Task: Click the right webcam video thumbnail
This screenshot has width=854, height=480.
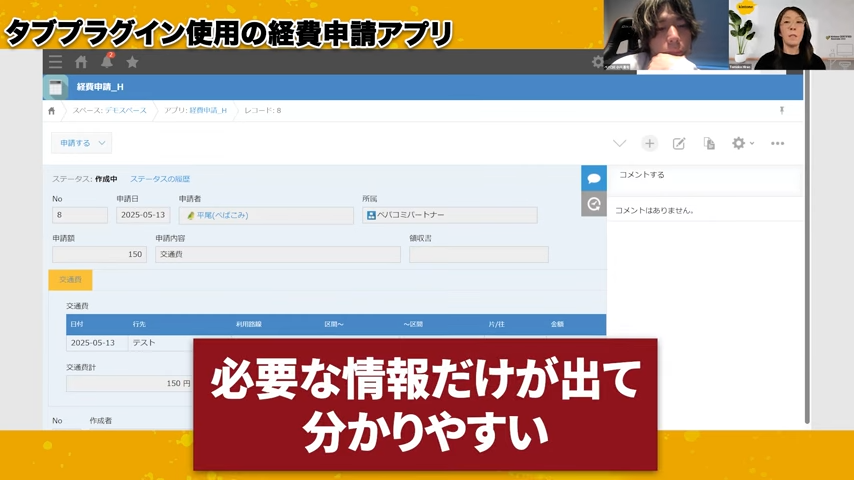Action: click(791, 35)
